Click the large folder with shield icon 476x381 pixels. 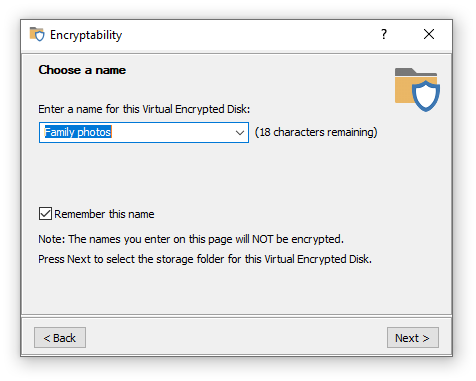pyautogui.click(x=417, y=89)
